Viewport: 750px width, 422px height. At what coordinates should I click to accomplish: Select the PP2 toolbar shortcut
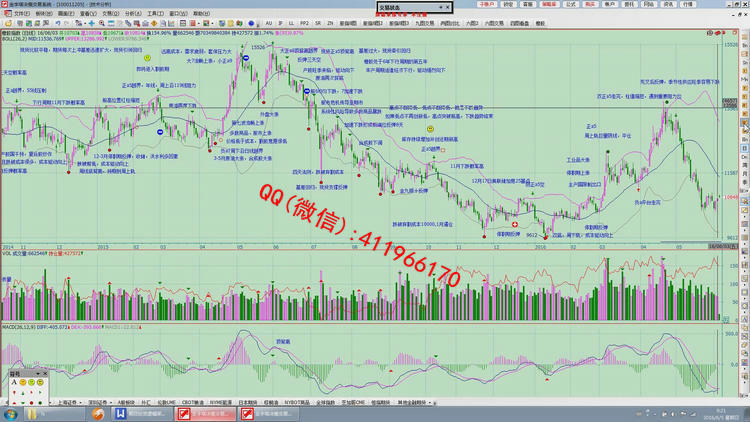[304, 23]
